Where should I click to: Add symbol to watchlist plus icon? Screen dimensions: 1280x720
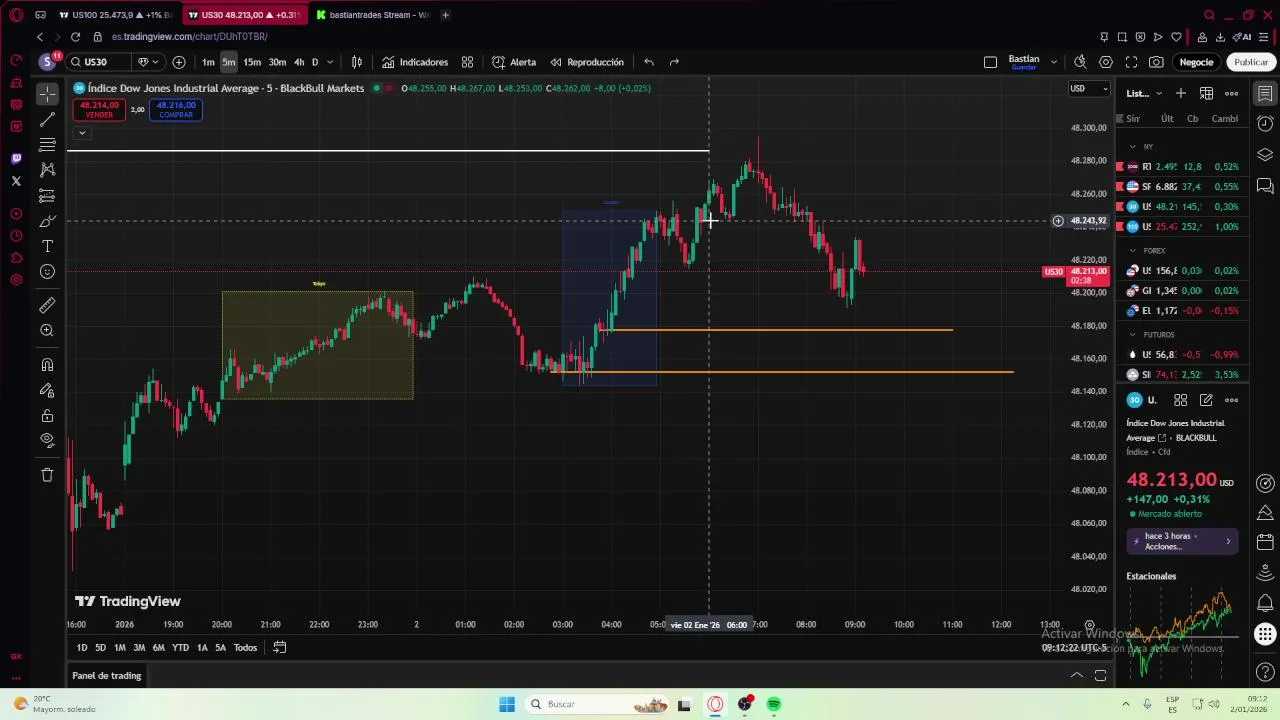pyautogui.click(x=1180, y=93)
